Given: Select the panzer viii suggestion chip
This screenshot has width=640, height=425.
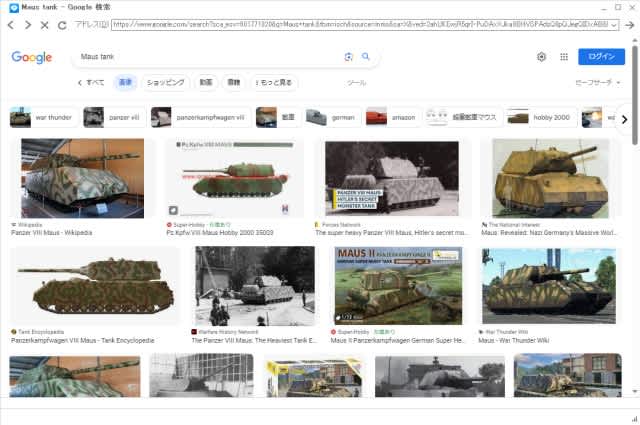Looking at the screenshot, I should [x=114, y=118].
